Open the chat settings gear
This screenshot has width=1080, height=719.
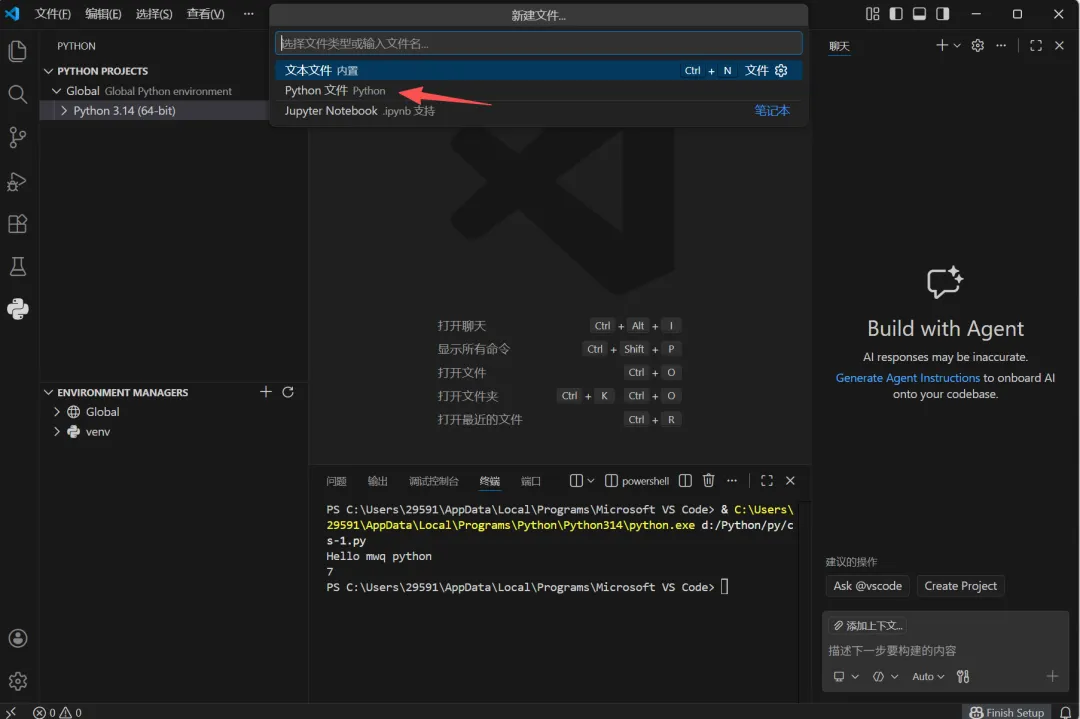tap(977, 45)
